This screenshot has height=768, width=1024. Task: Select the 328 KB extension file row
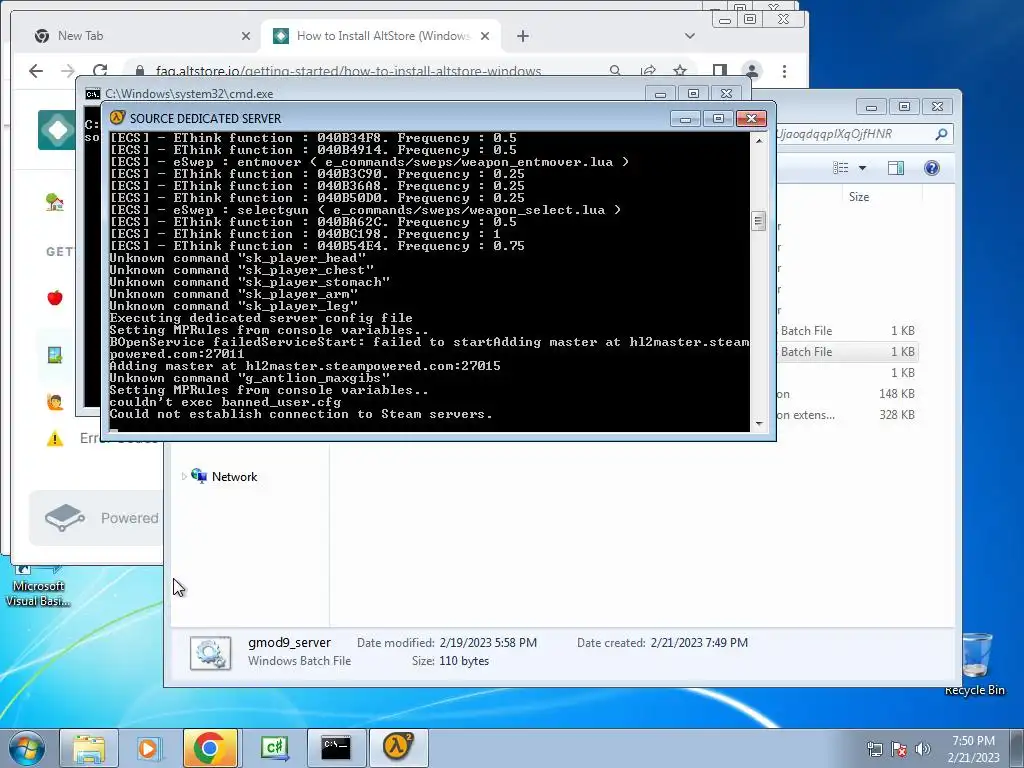(847, 415)
